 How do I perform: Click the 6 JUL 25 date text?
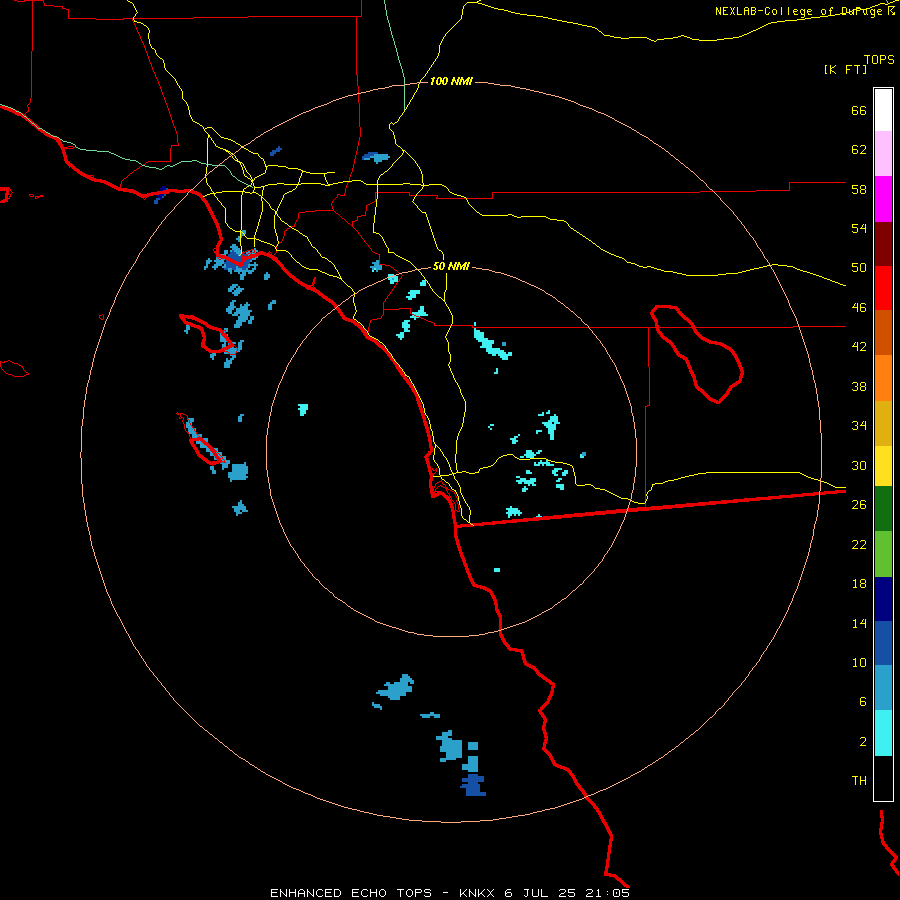point(541,893)
